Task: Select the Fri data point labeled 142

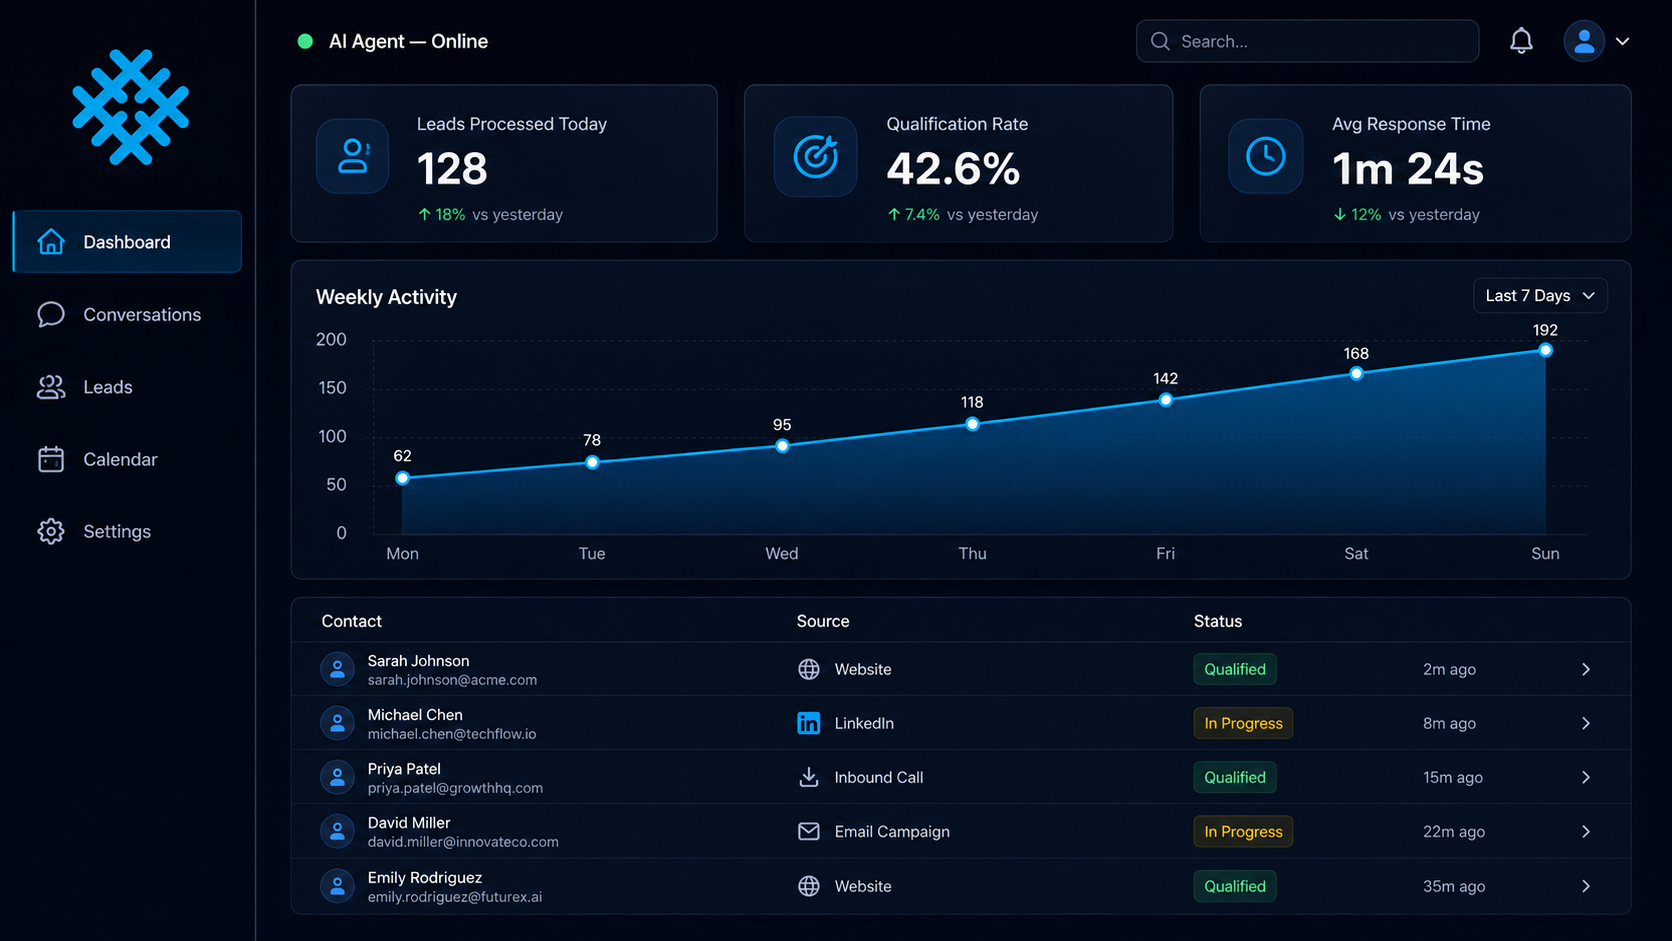Action: pos(1166,400)
